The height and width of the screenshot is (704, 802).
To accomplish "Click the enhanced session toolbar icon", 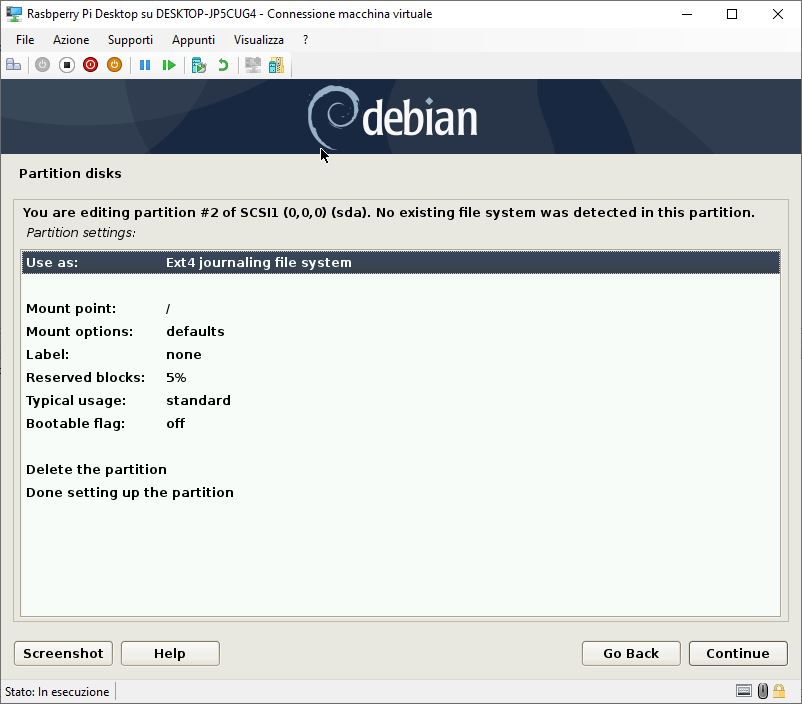I will click(x=253, y=65).
